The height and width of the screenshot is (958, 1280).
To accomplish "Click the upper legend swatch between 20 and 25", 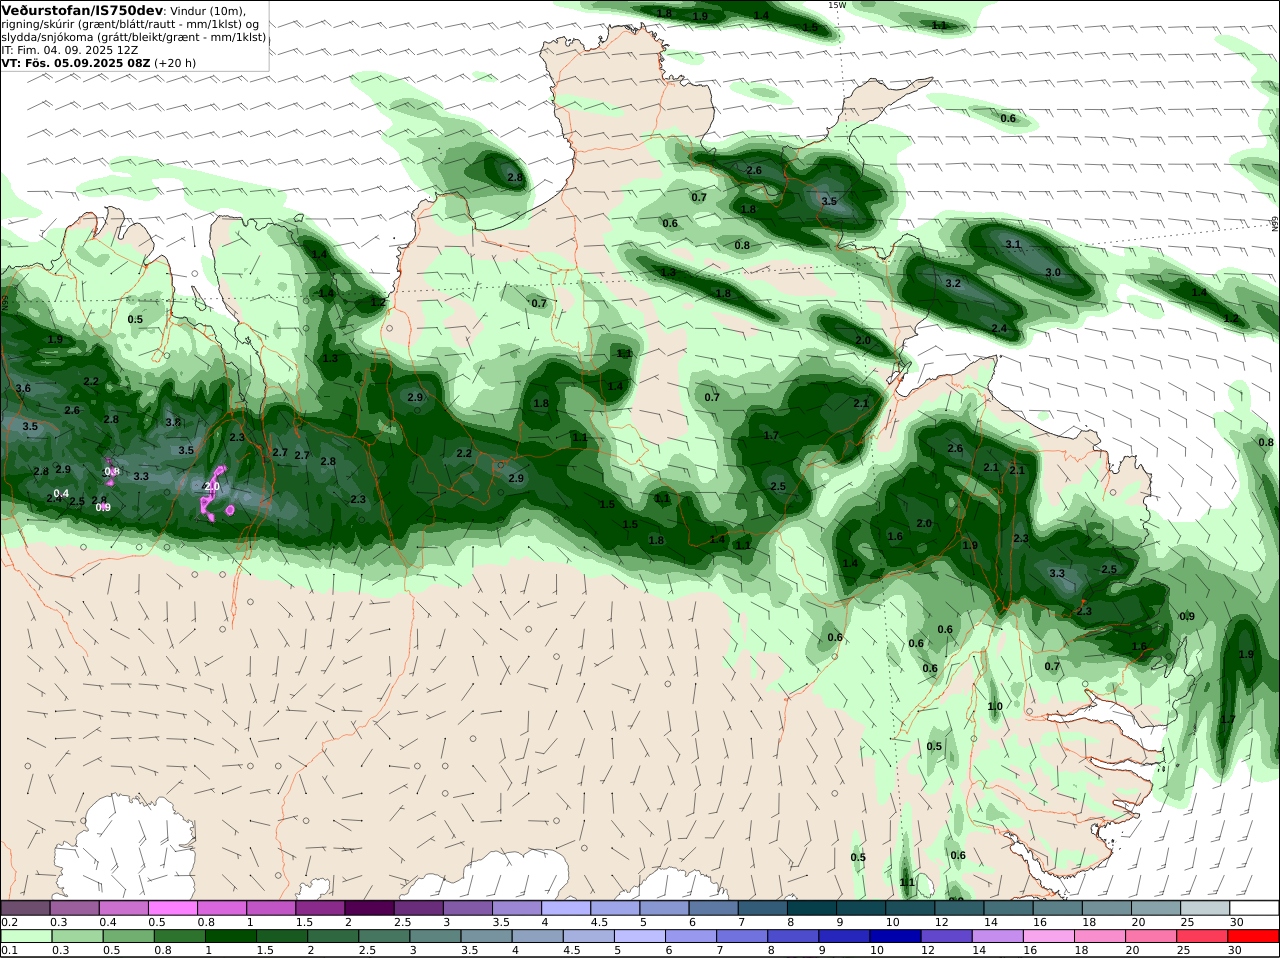I will click(x=1156, y=907).
